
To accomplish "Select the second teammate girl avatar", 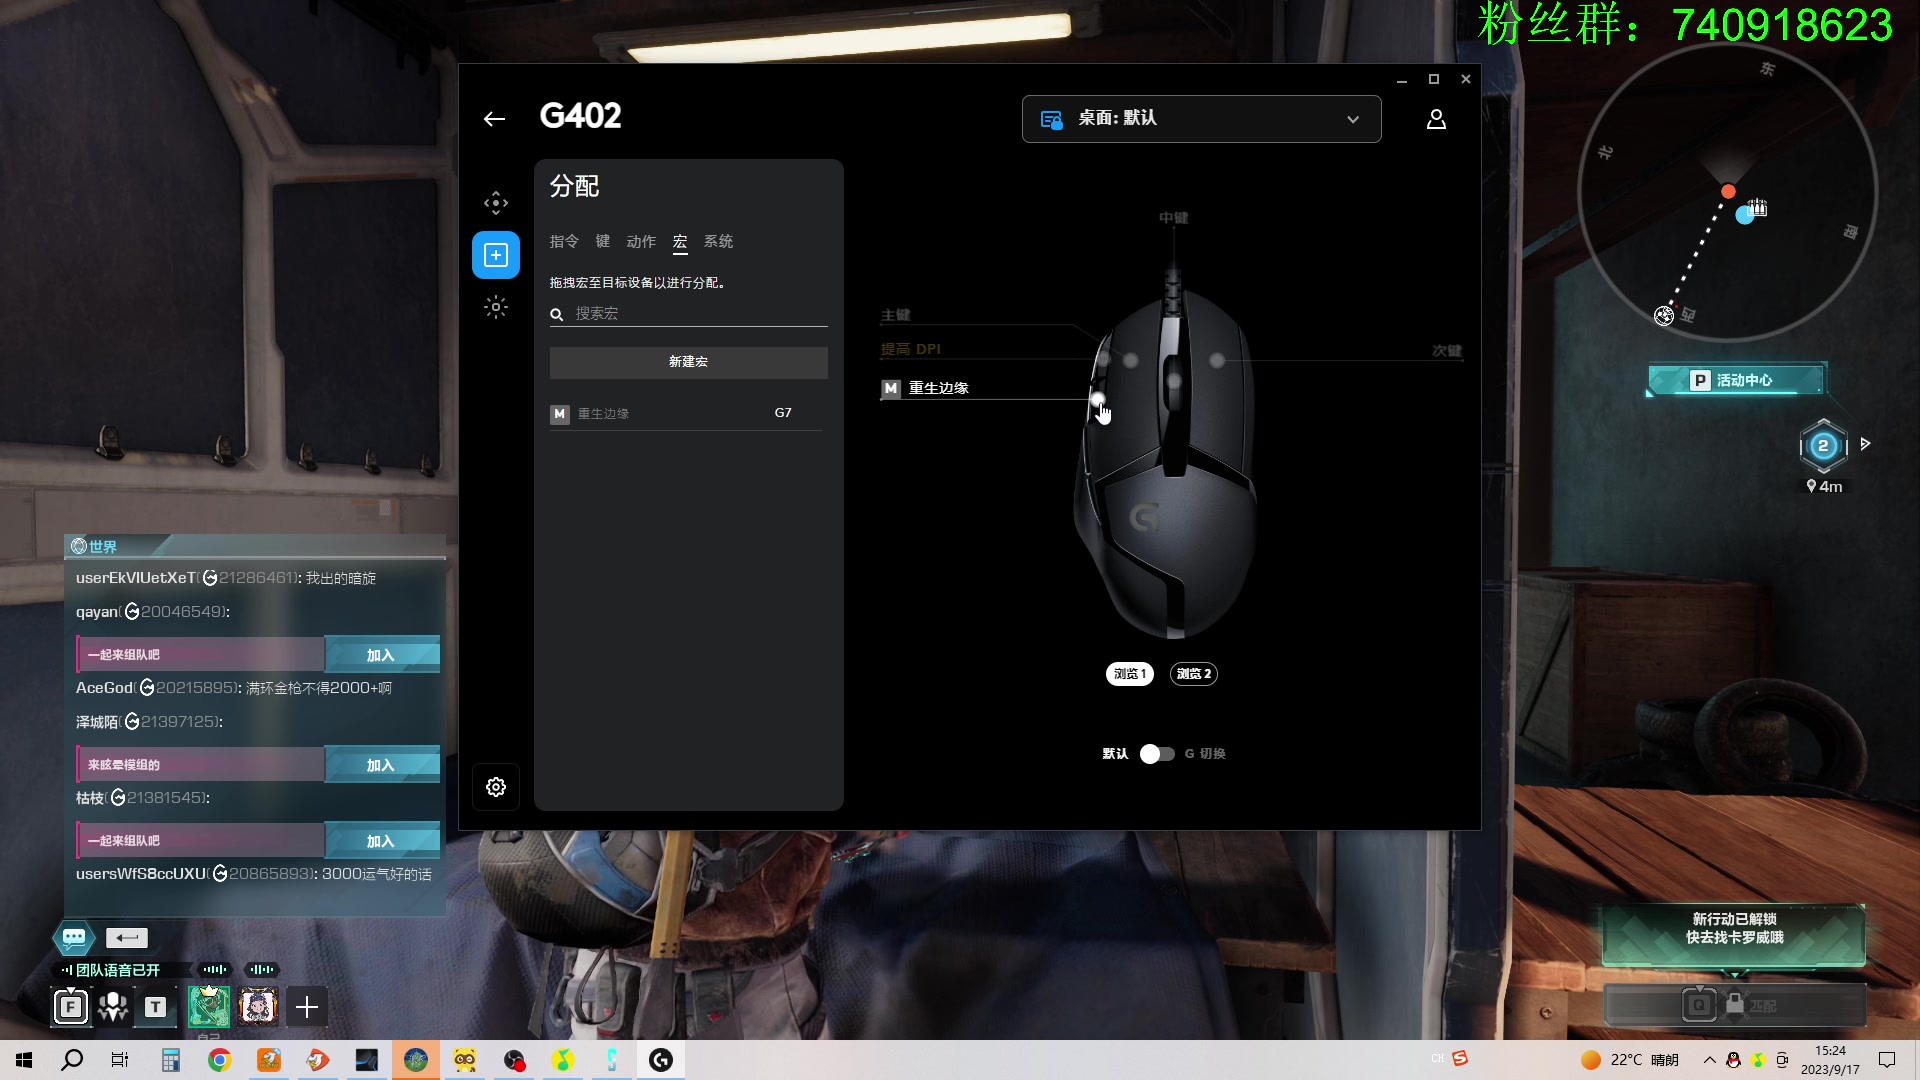I will point(258,1007).
